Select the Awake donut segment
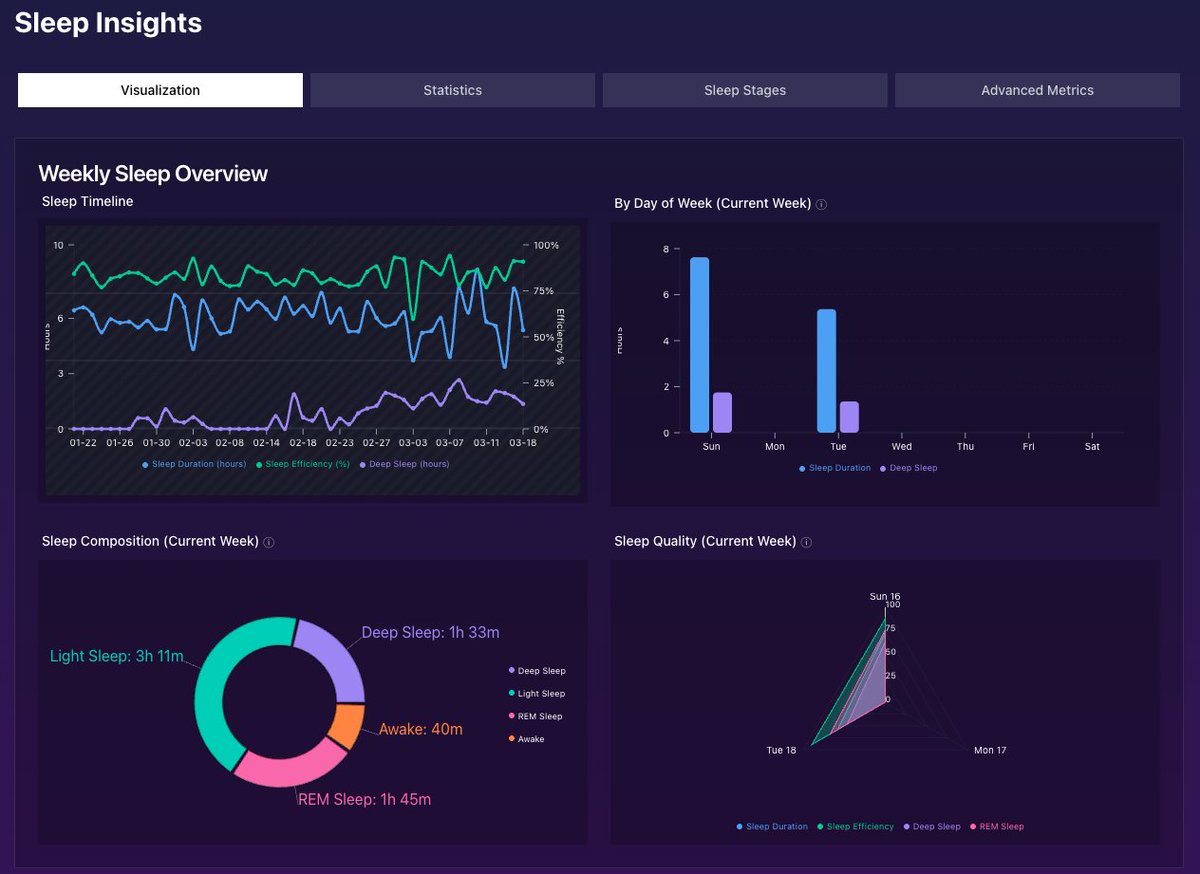1200x874 pixels. point(348,726)
